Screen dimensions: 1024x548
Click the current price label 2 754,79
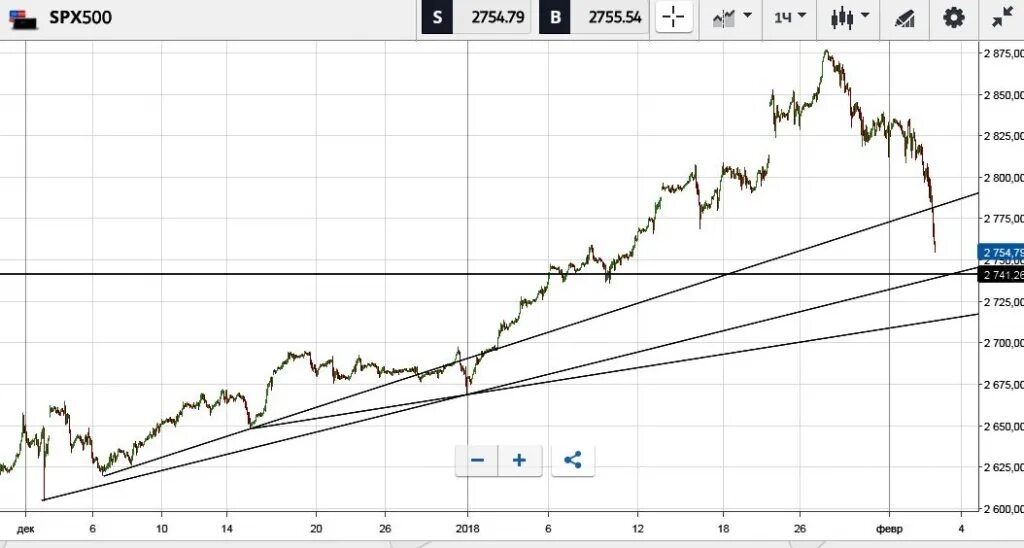pyautogui.click(x=1001, y=252)
